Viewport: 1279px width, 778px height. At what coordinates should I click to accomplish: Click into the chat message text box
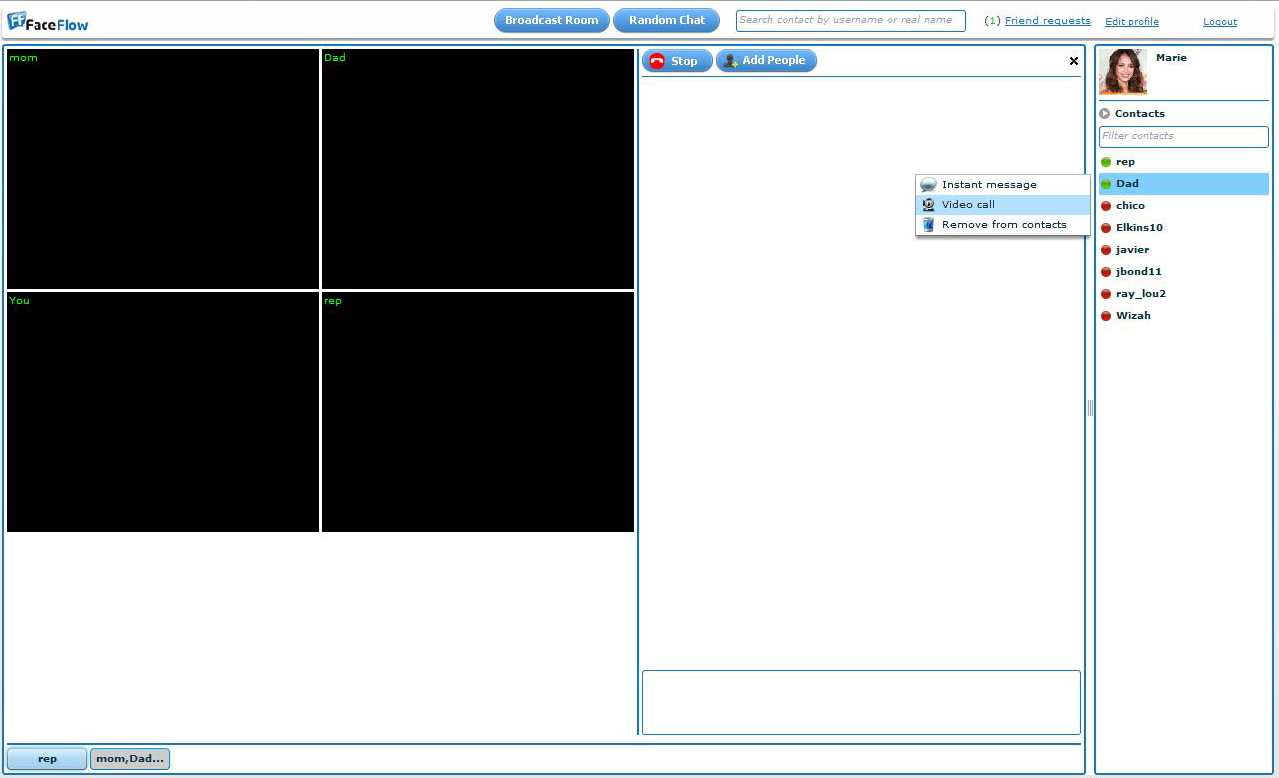click(x=861, y=702)
